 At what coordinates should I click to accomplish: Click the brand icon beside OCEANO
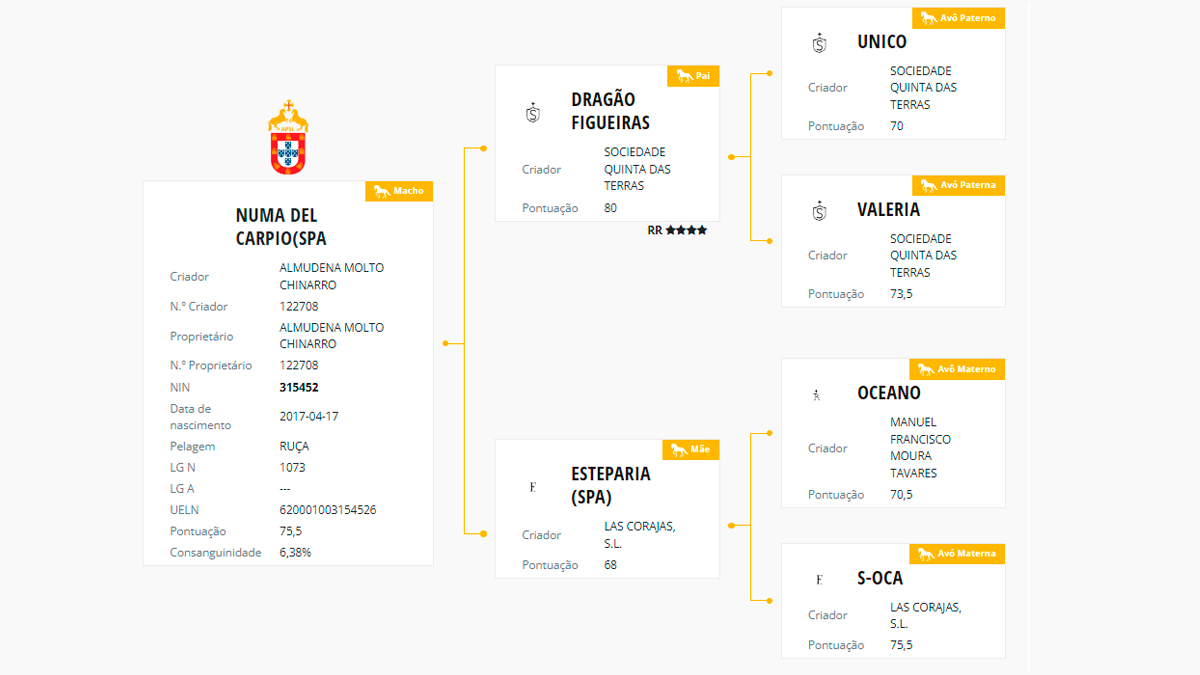point(817,395)
